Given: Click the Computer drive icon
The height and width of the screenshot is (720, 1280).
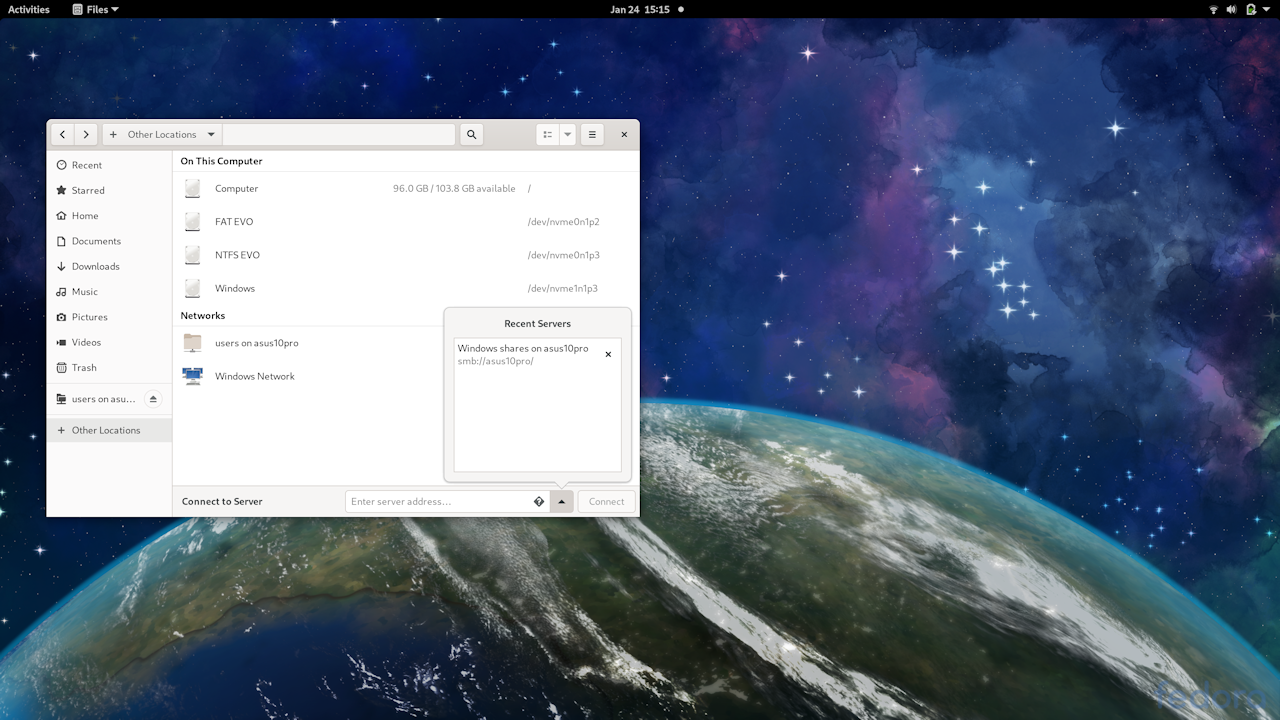Looking at the screenshot, I should coord(193,188).
